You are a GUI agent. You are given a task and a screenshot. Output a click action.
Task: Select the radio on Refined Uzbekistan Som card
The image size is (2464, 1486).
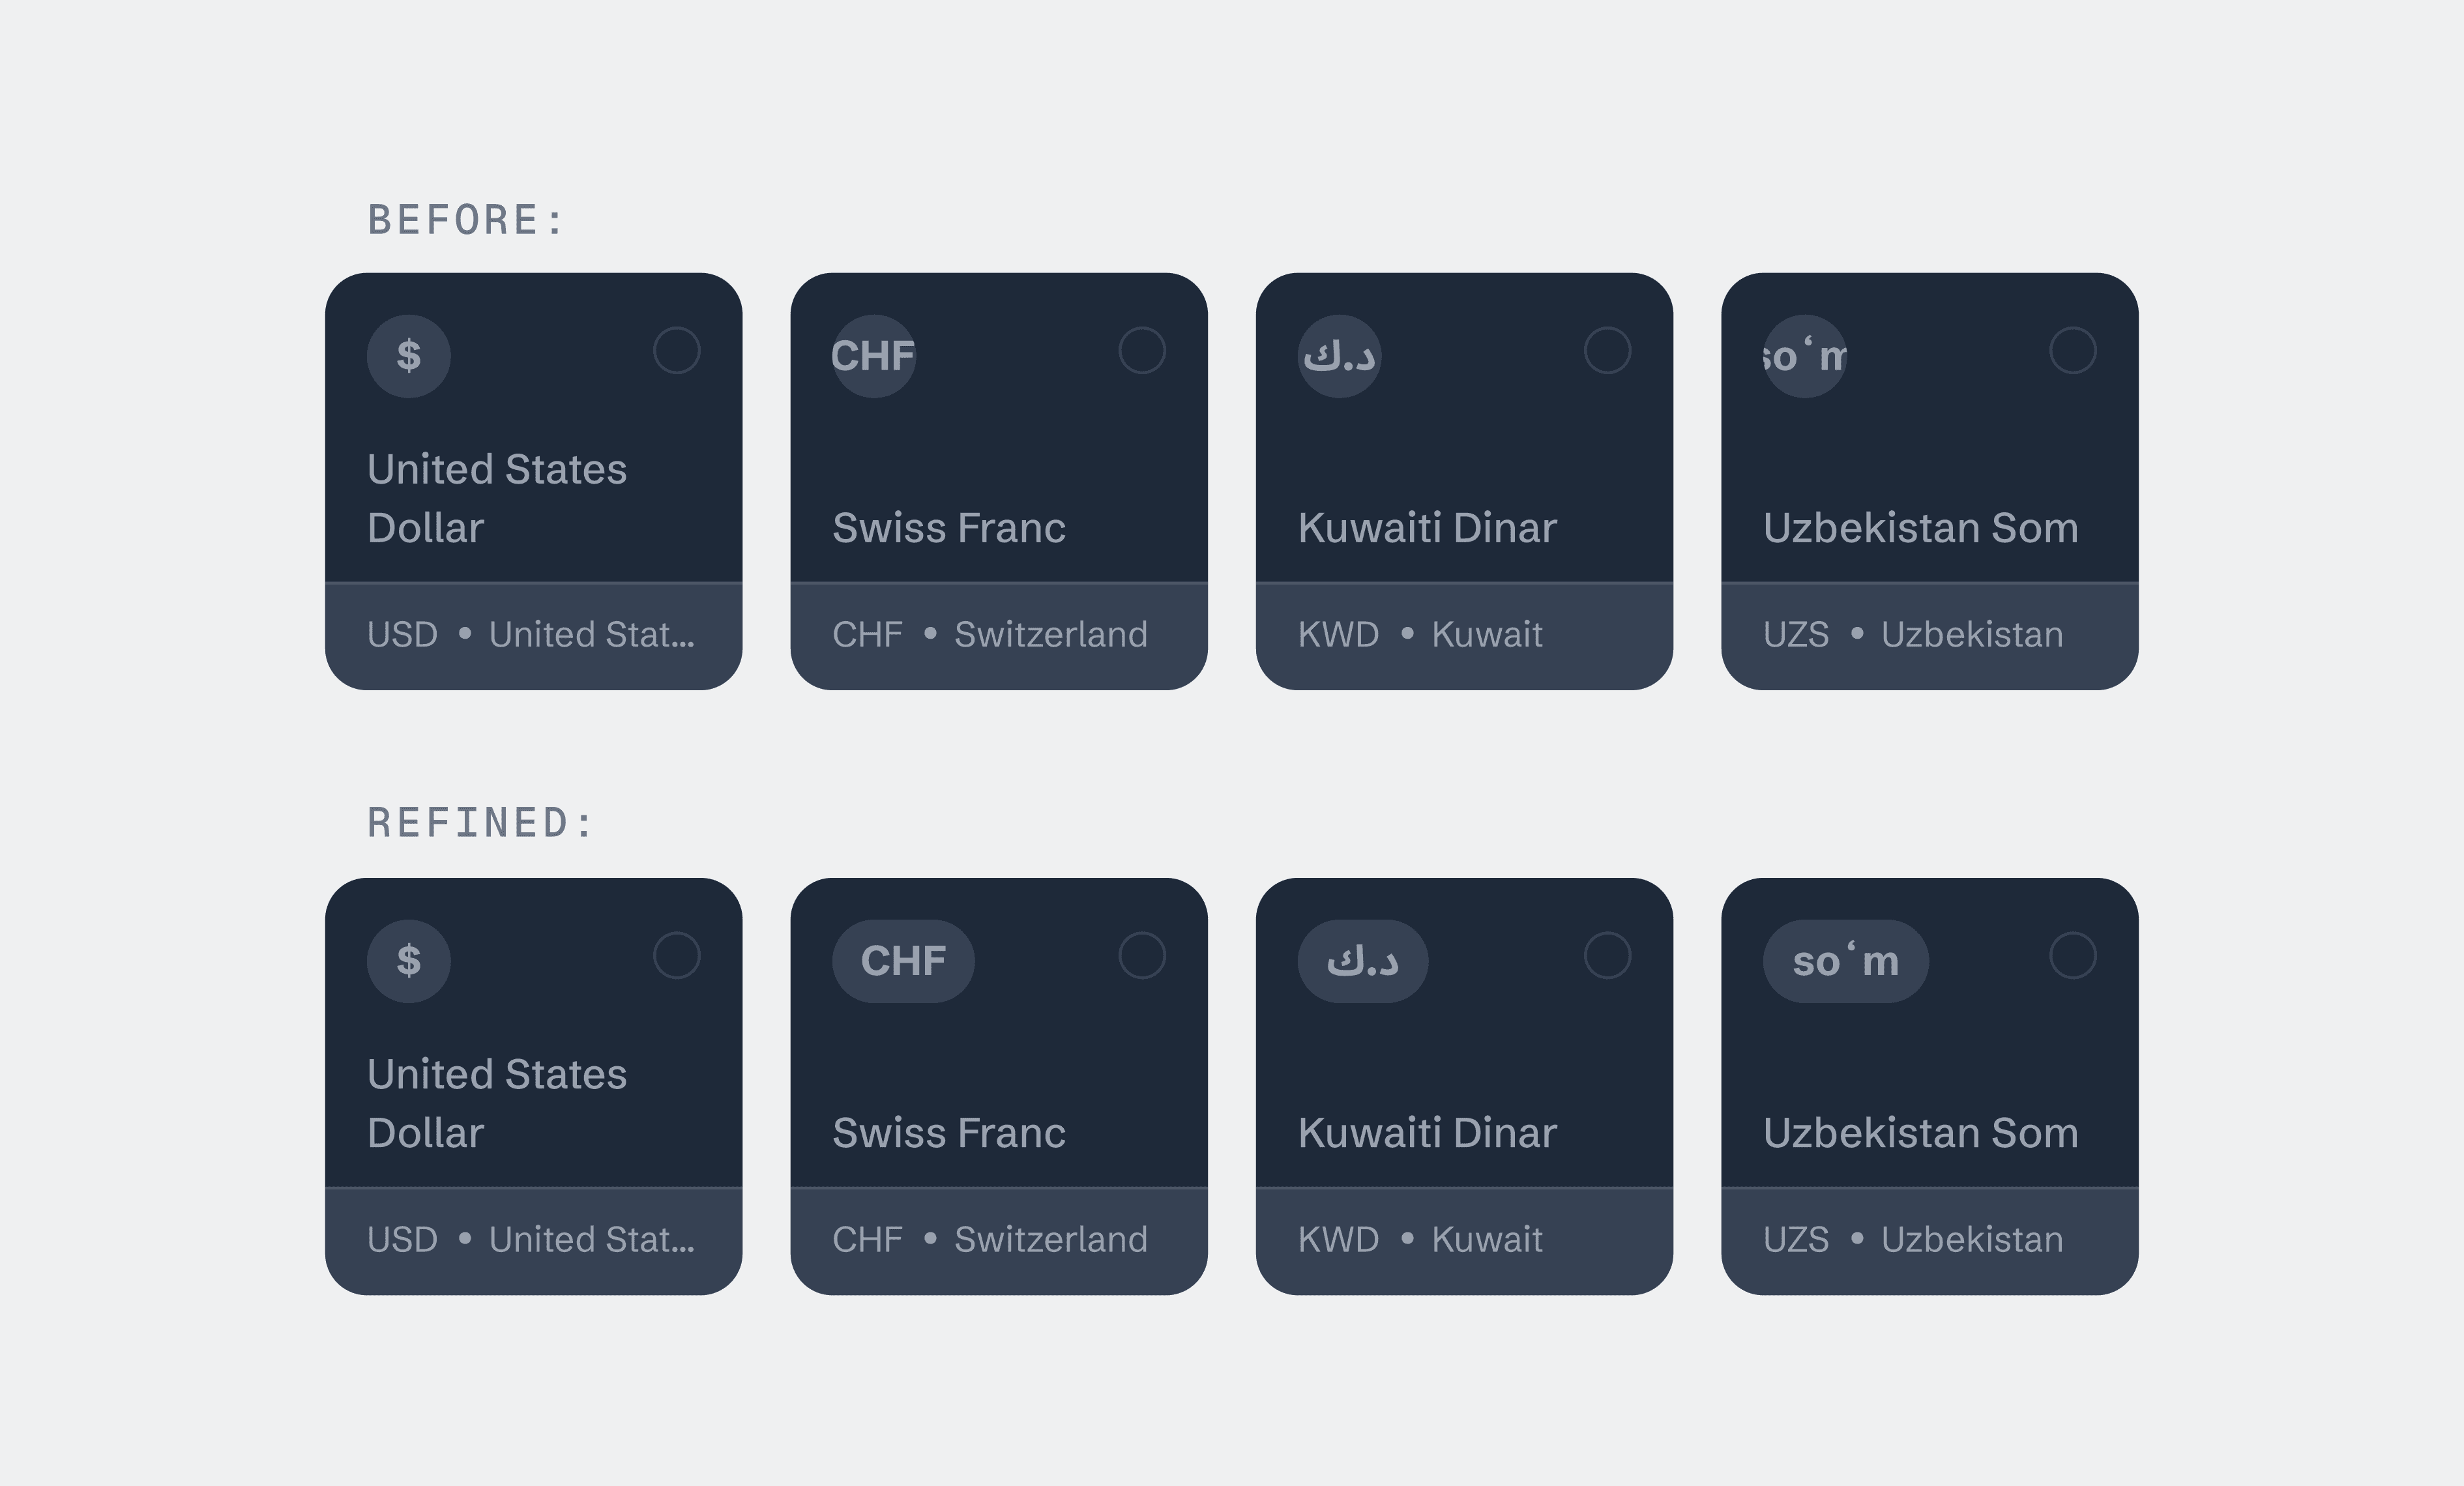tap(2072, 956)
